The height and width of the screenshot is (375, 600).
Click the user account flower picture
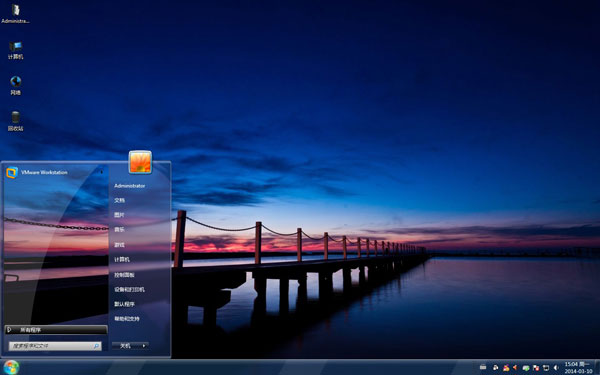click(140, 161)
